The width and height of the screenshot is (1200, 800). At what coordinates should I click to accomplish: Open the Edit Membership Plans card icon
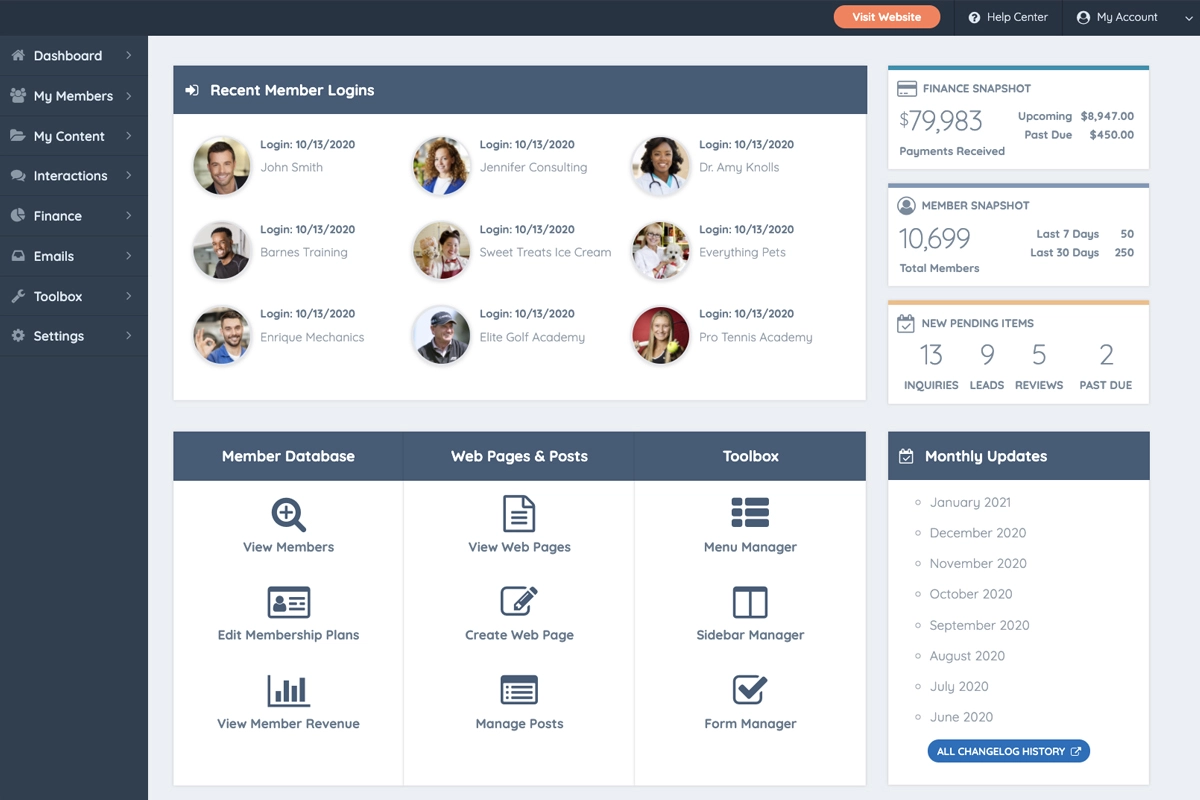point(288,602)
